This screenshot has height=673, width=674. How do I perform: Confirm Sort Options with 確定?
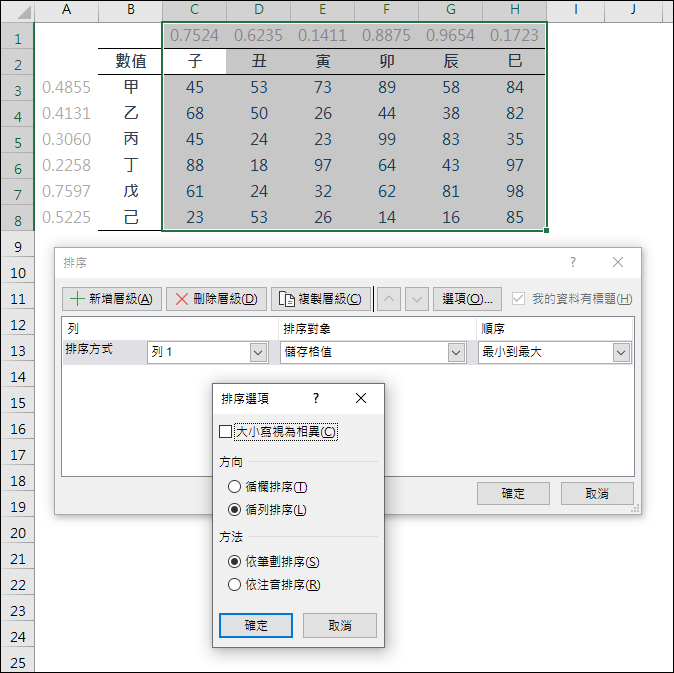[x=256, y=625]
